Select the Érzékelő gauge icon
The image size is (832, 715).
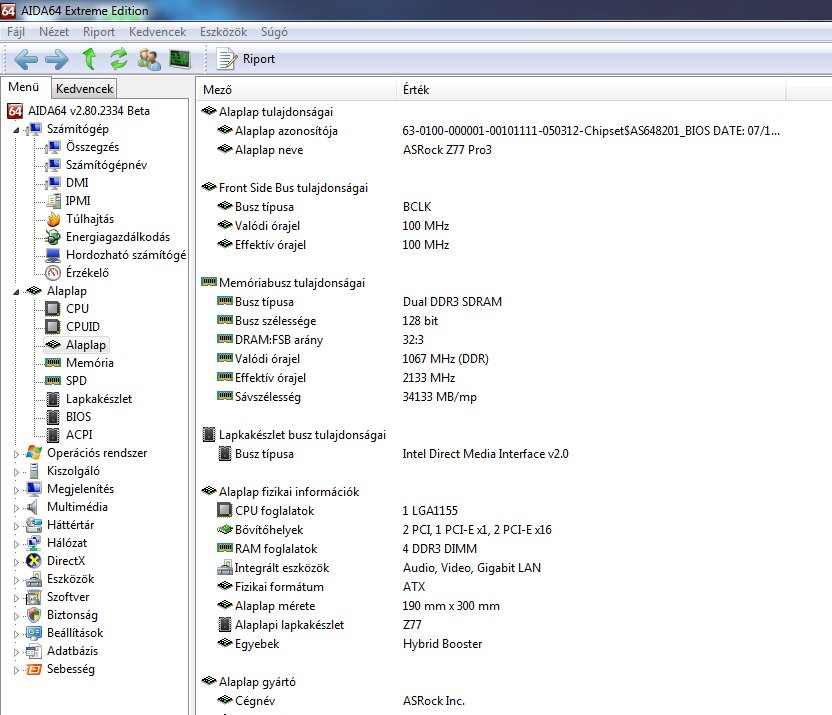pos(53,273)
